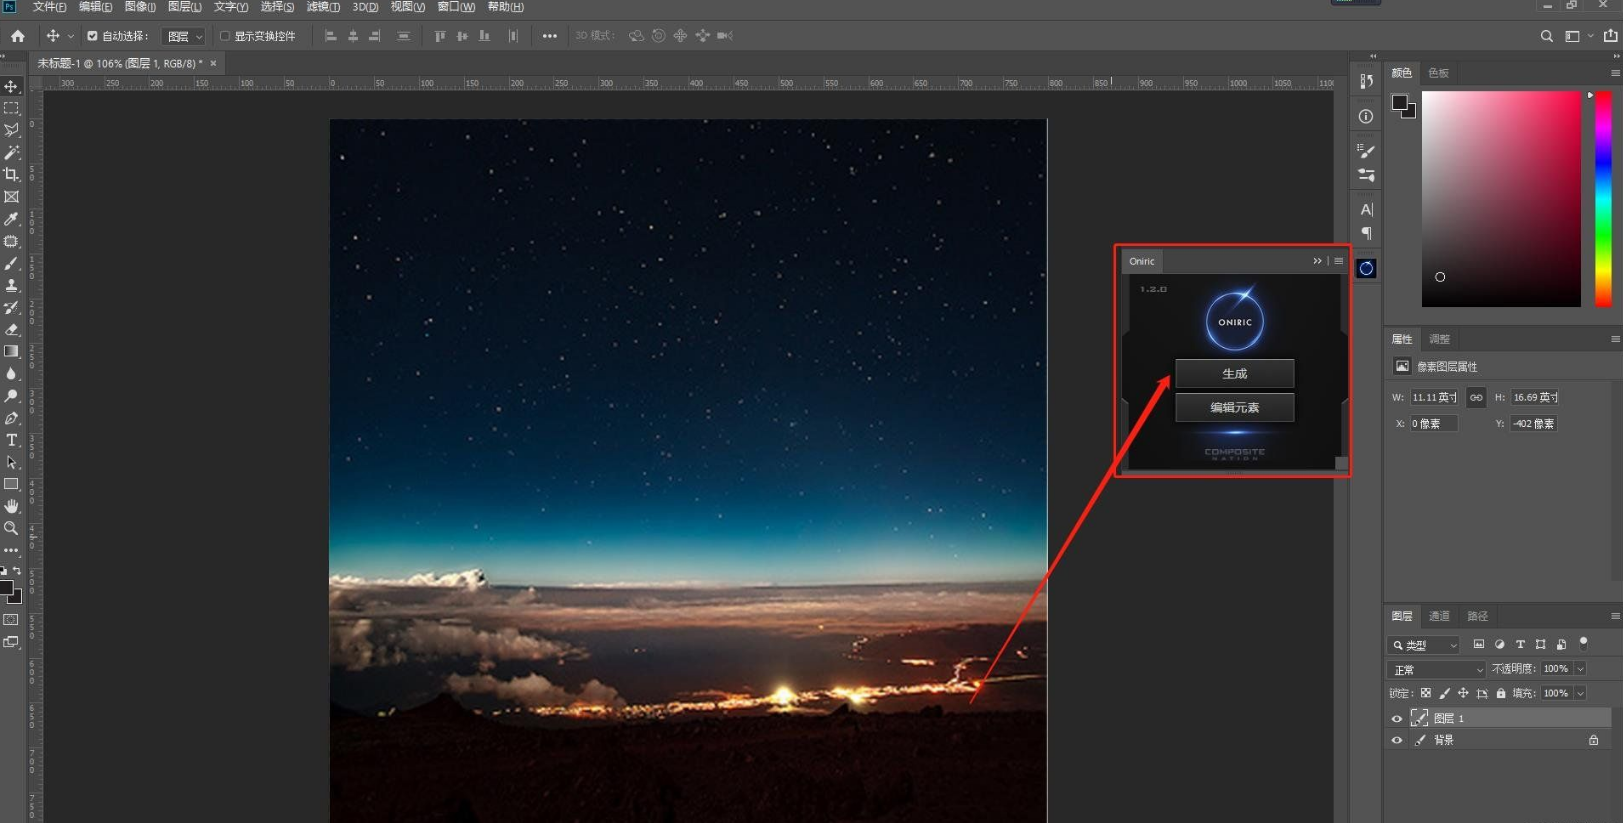Align left edges in options bar

point(330,36)
